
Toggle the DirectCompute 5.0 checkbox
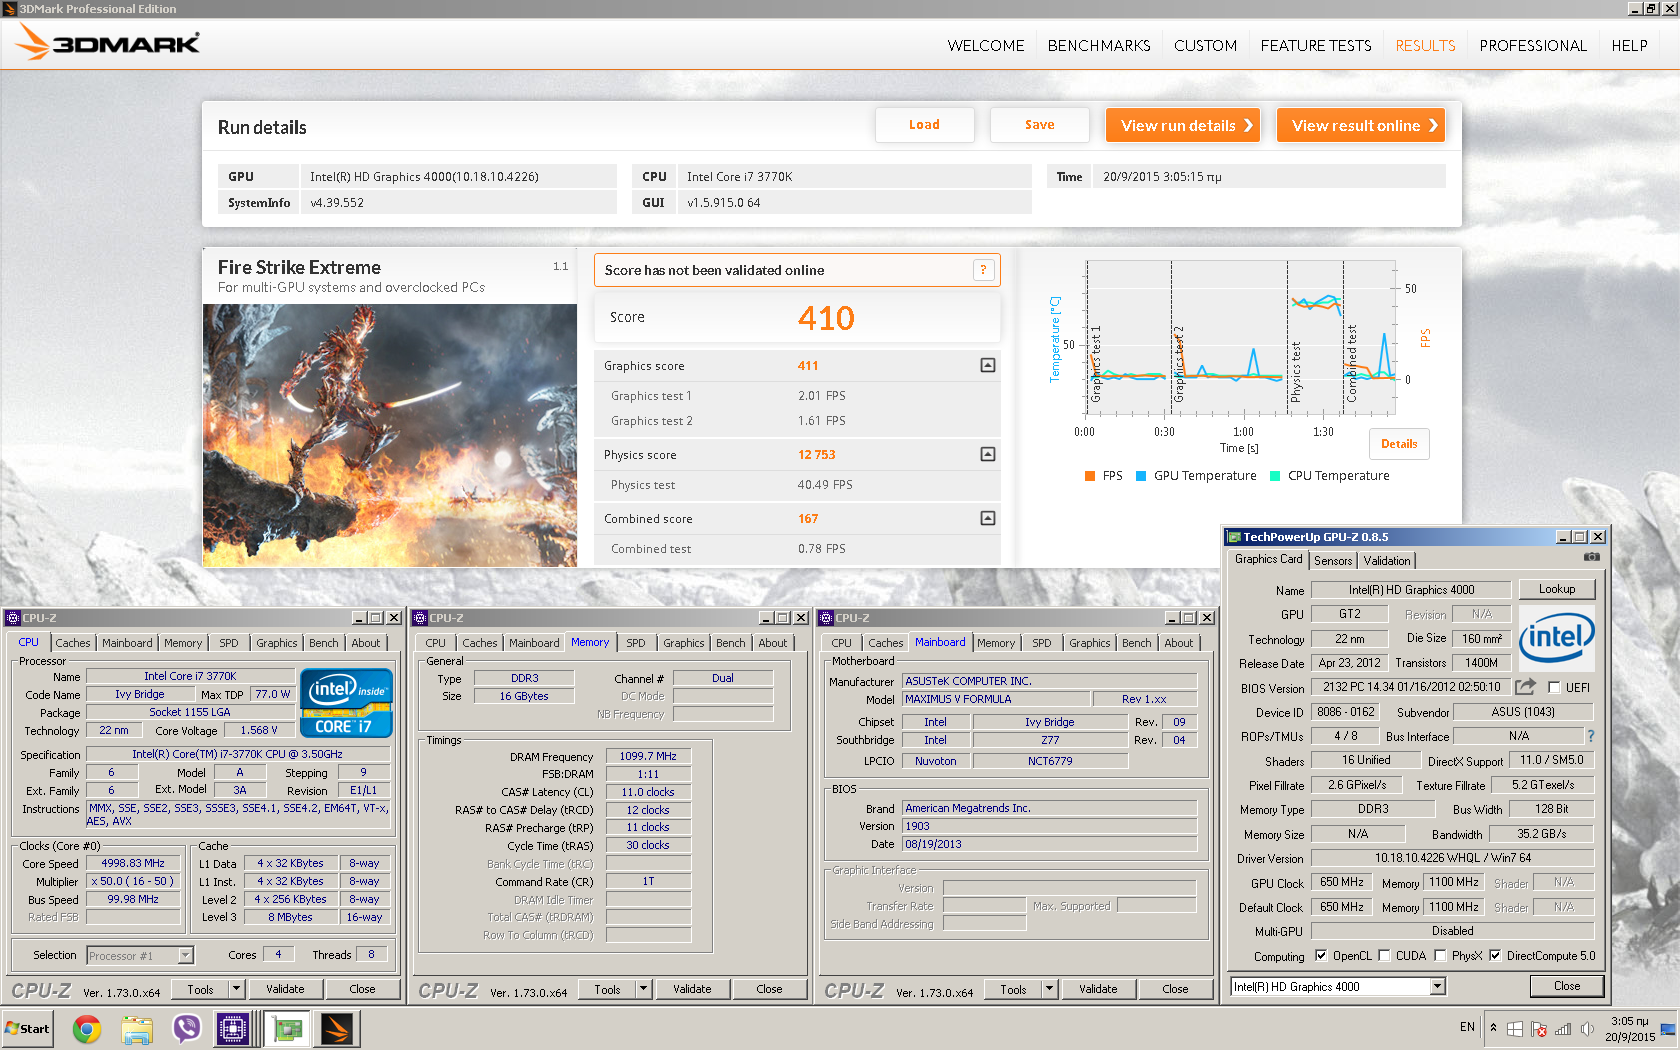point(1495,955)
